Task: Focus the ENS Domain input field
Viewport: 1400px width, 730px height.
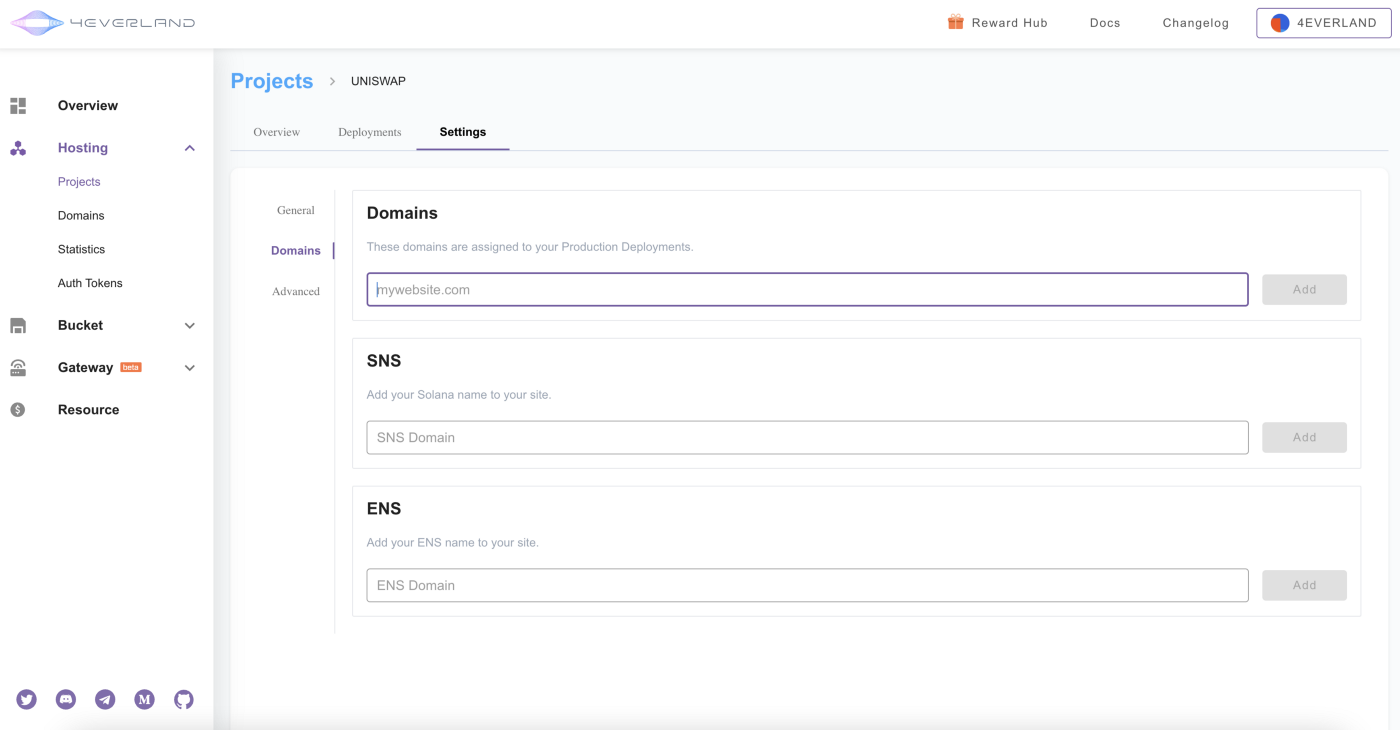Action: coord(807,585)
